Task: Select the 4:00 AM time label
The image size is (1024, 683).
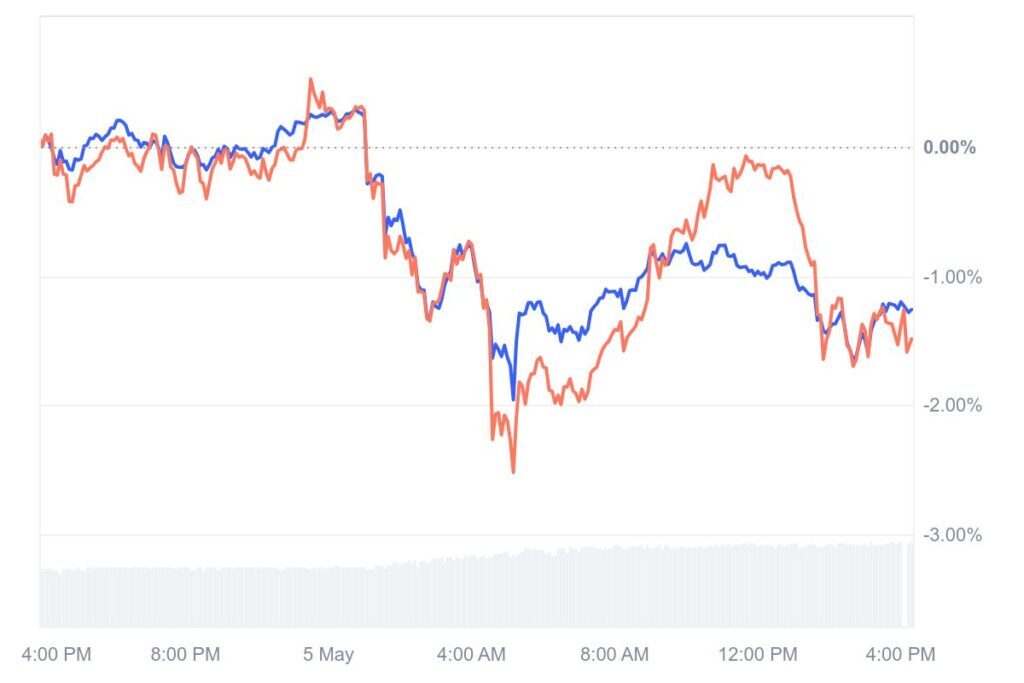Action: point(473,655)
